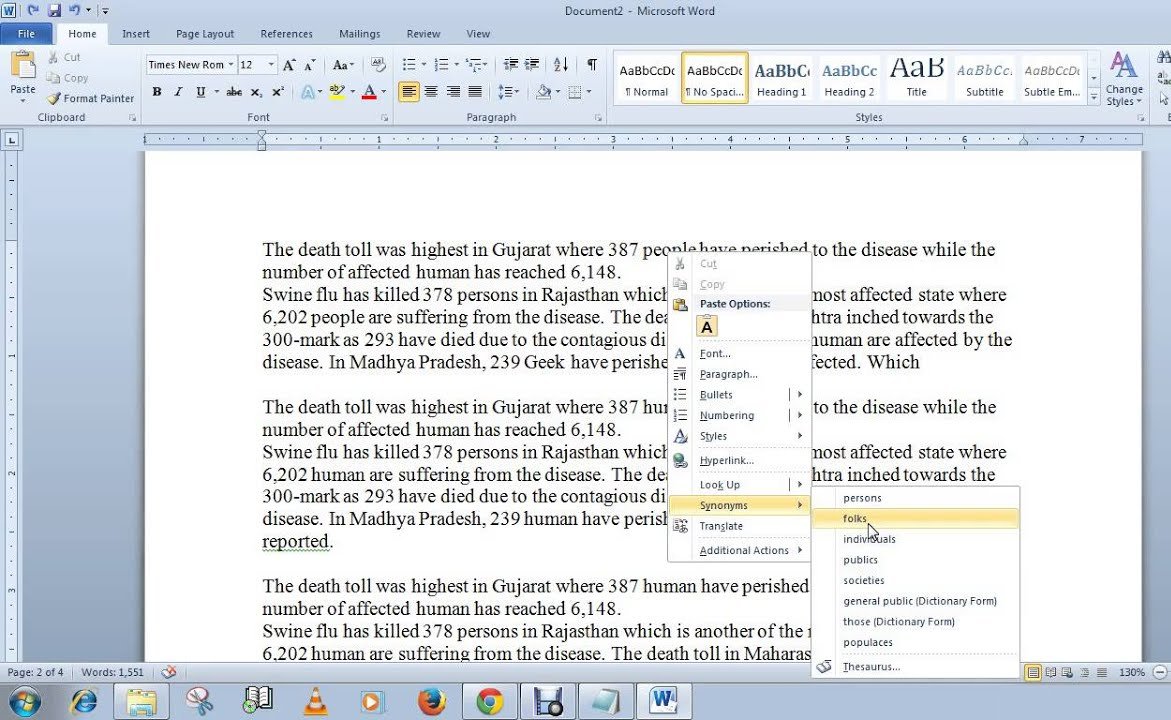Toggle Italic formatting
This screenshot has height=720, width=1171.
[x=179, y=92]
